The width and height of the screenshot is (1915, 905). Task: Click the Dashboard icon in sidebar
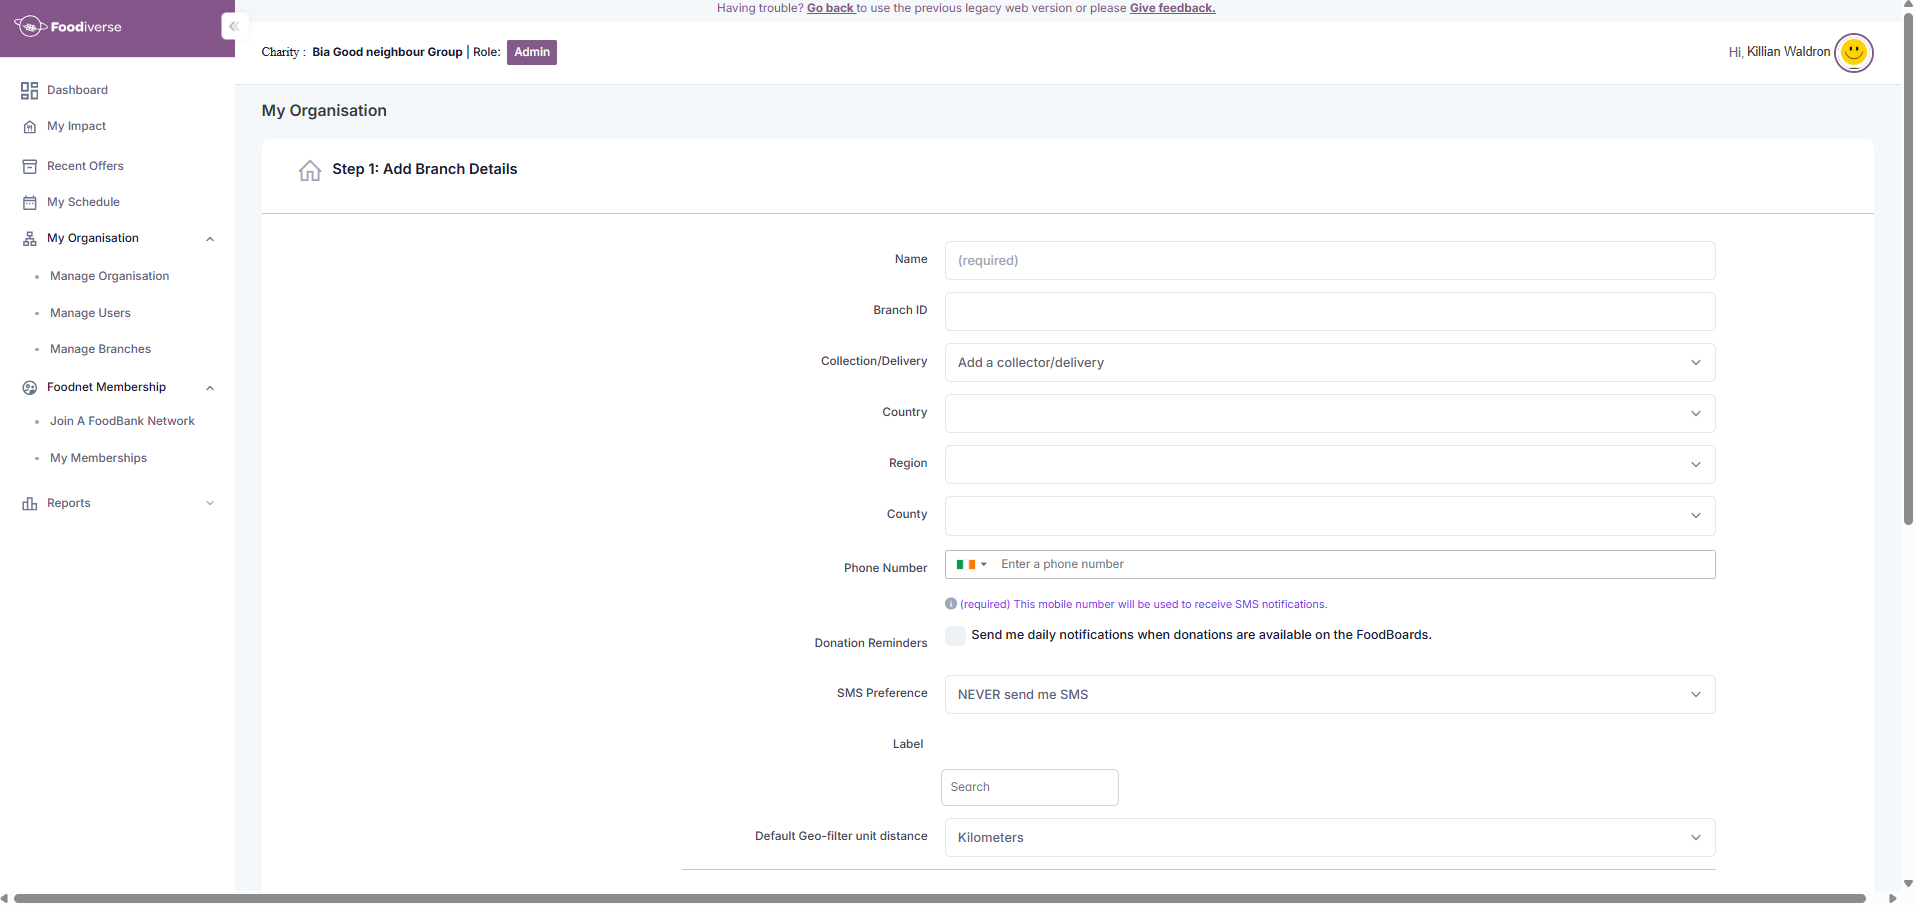(x=29, y=91)
